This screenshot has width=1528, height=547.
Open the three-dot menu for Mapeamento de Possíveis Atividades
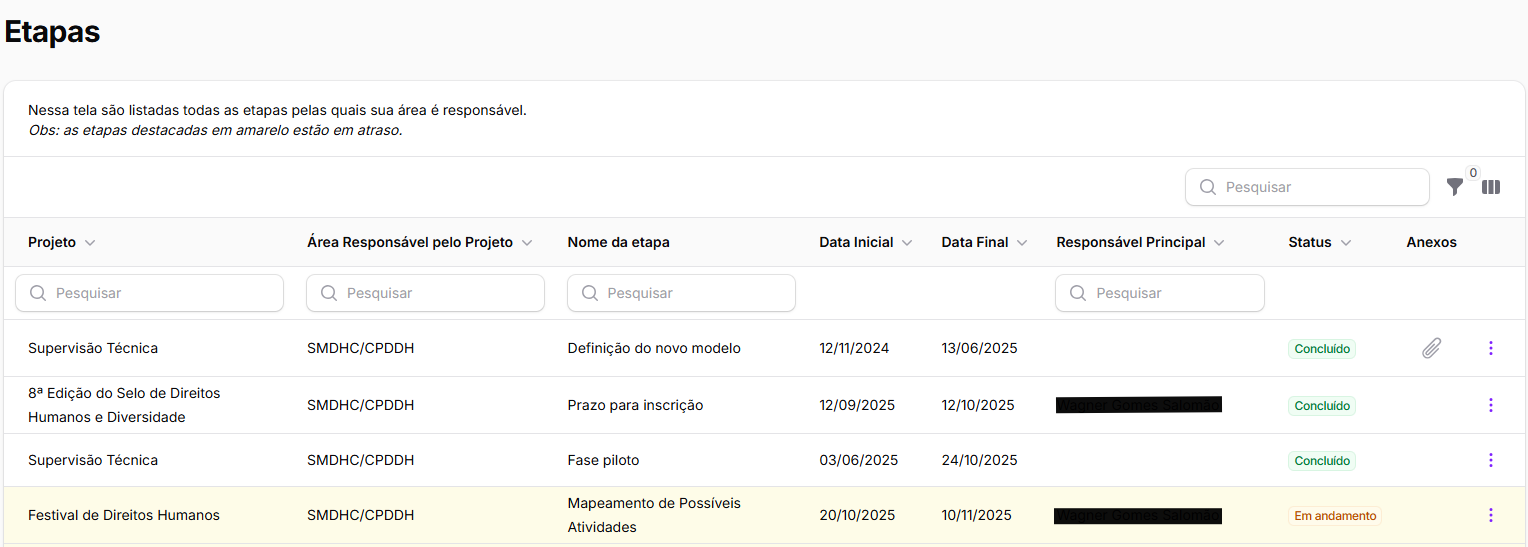tap(1490, 515)
